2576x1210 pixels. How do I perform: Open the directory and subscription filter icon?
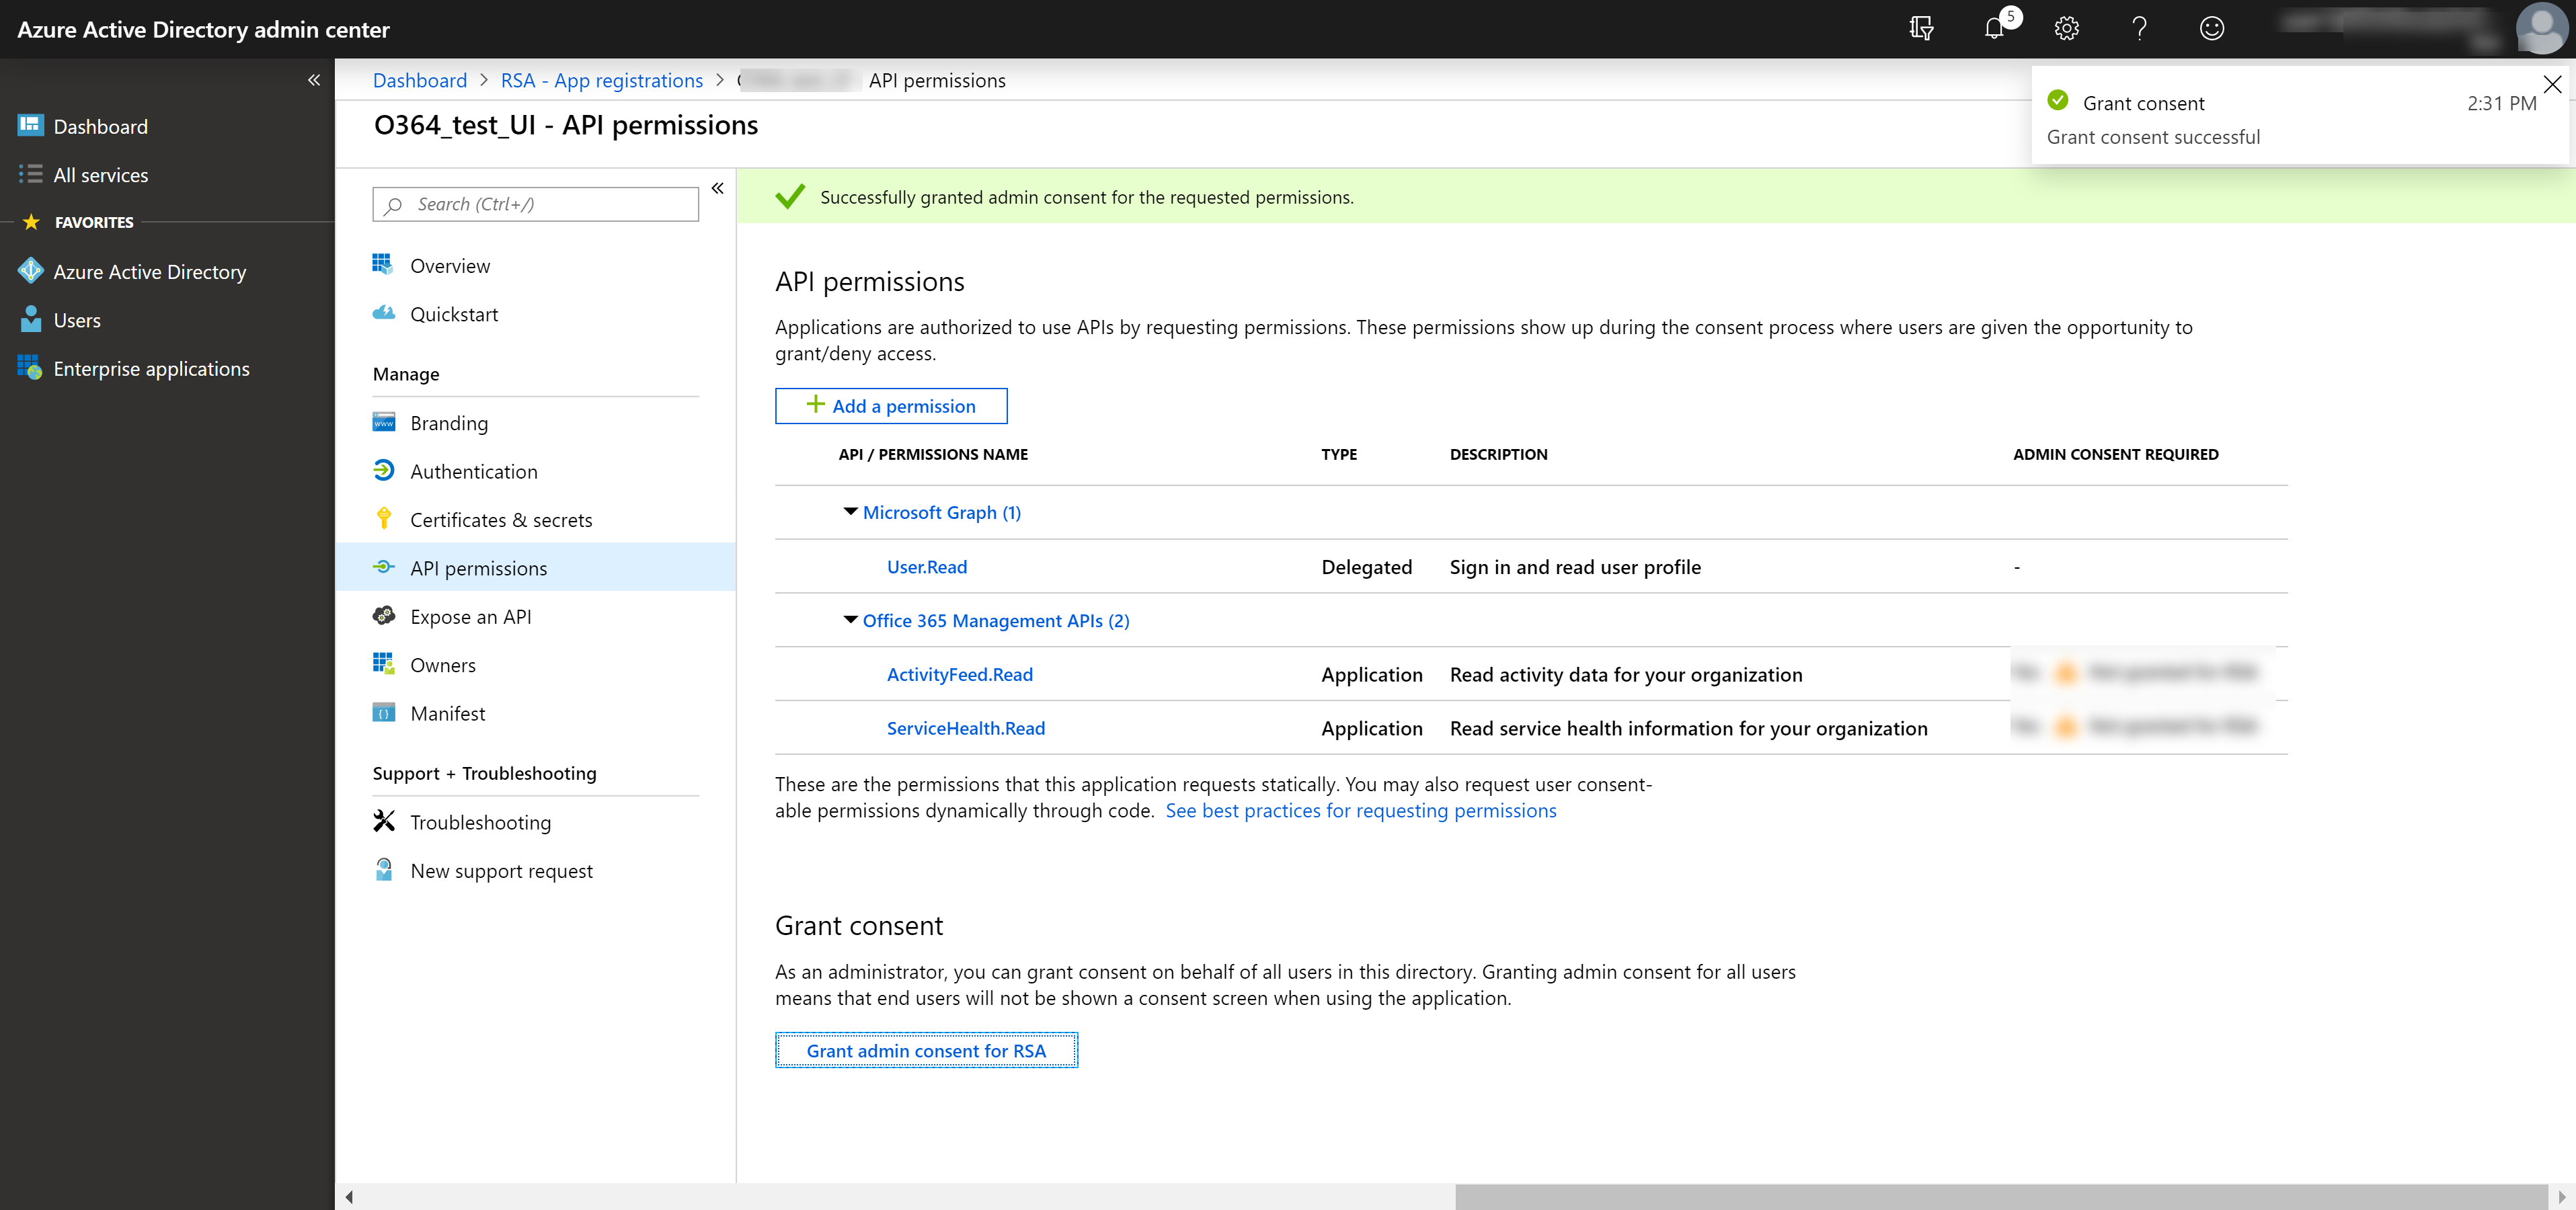pos(1921,28)
